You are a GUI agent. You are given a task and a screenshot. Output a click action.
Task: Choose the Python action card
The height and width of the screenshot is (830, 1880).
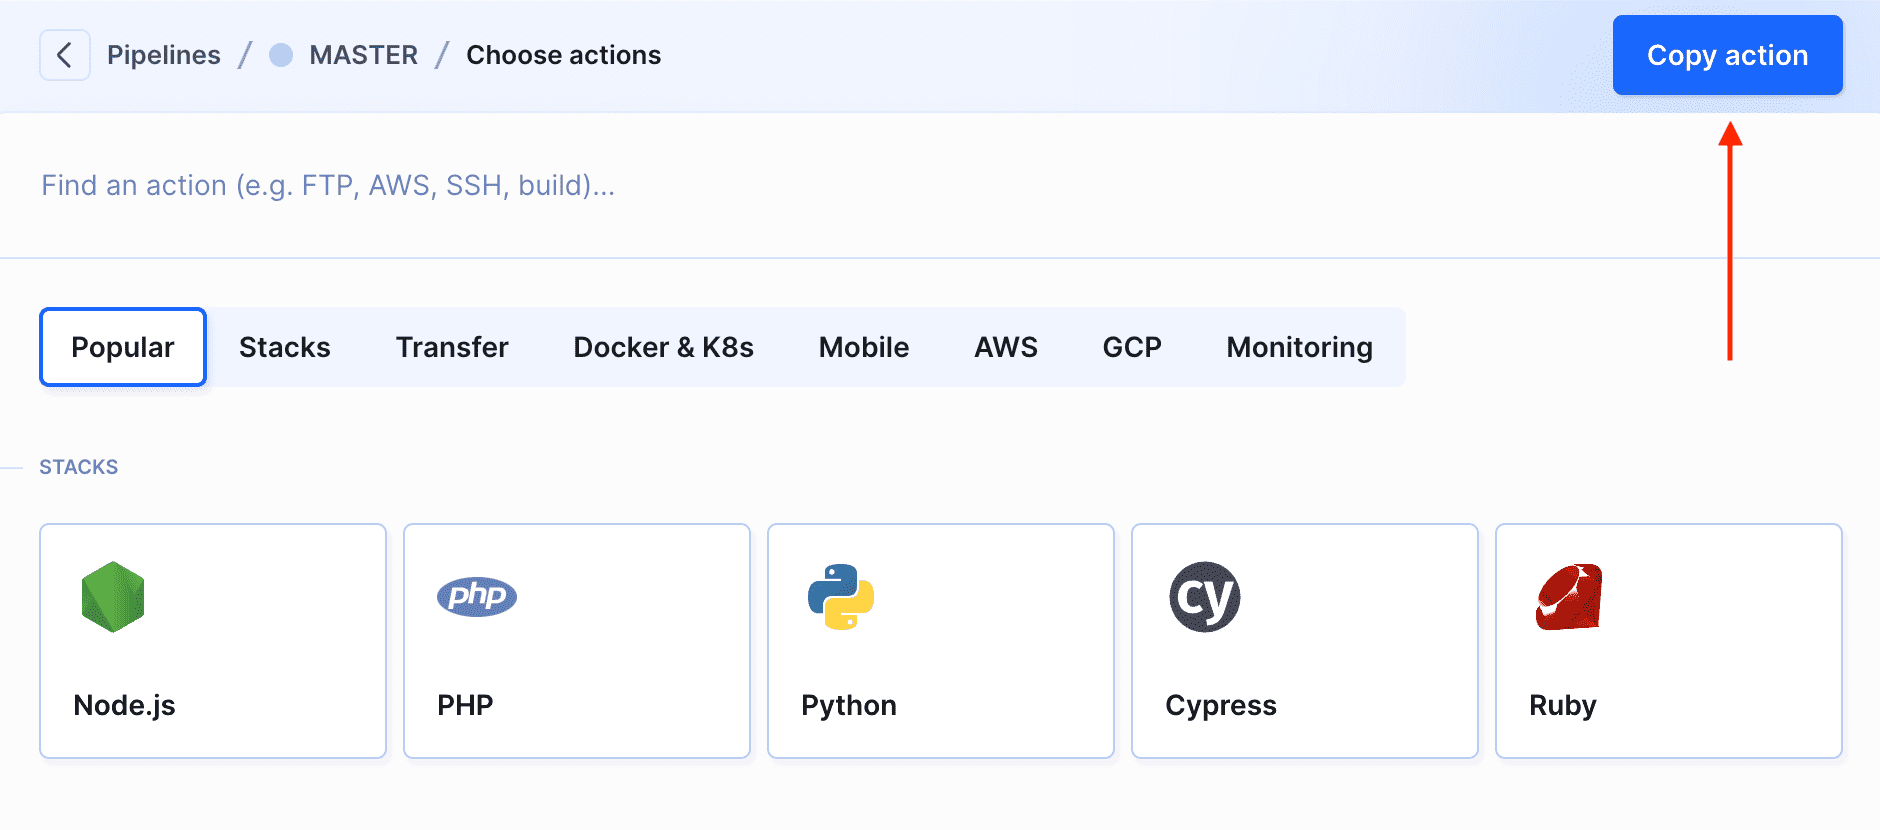click(941, 641)
